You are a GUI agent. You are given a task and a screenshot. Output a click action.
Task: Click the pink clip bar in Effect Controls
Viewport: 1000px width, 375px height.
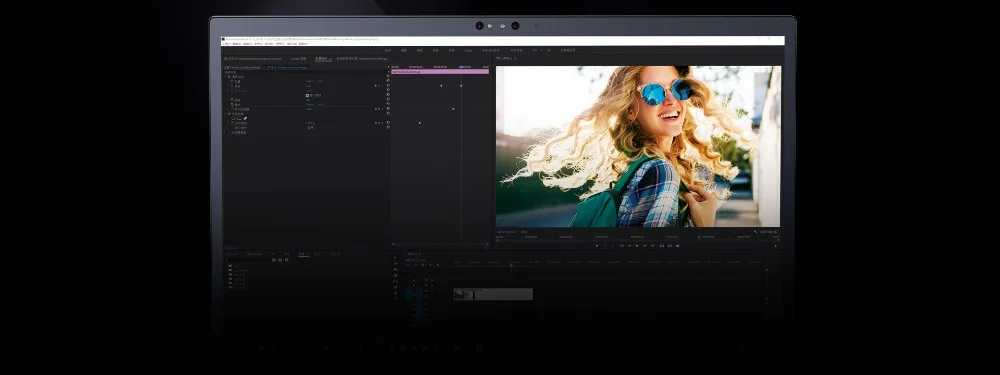(440, 71)
